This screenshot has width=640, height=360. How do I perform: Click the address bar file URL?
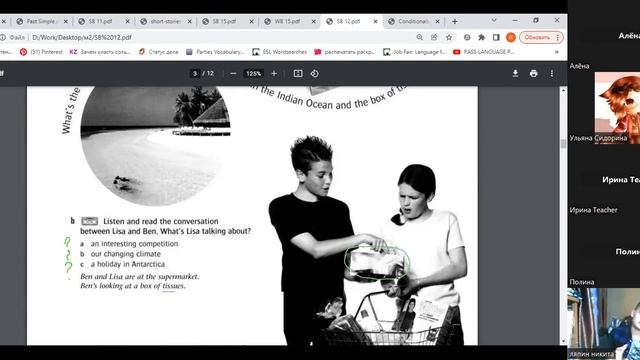point(82,37)
